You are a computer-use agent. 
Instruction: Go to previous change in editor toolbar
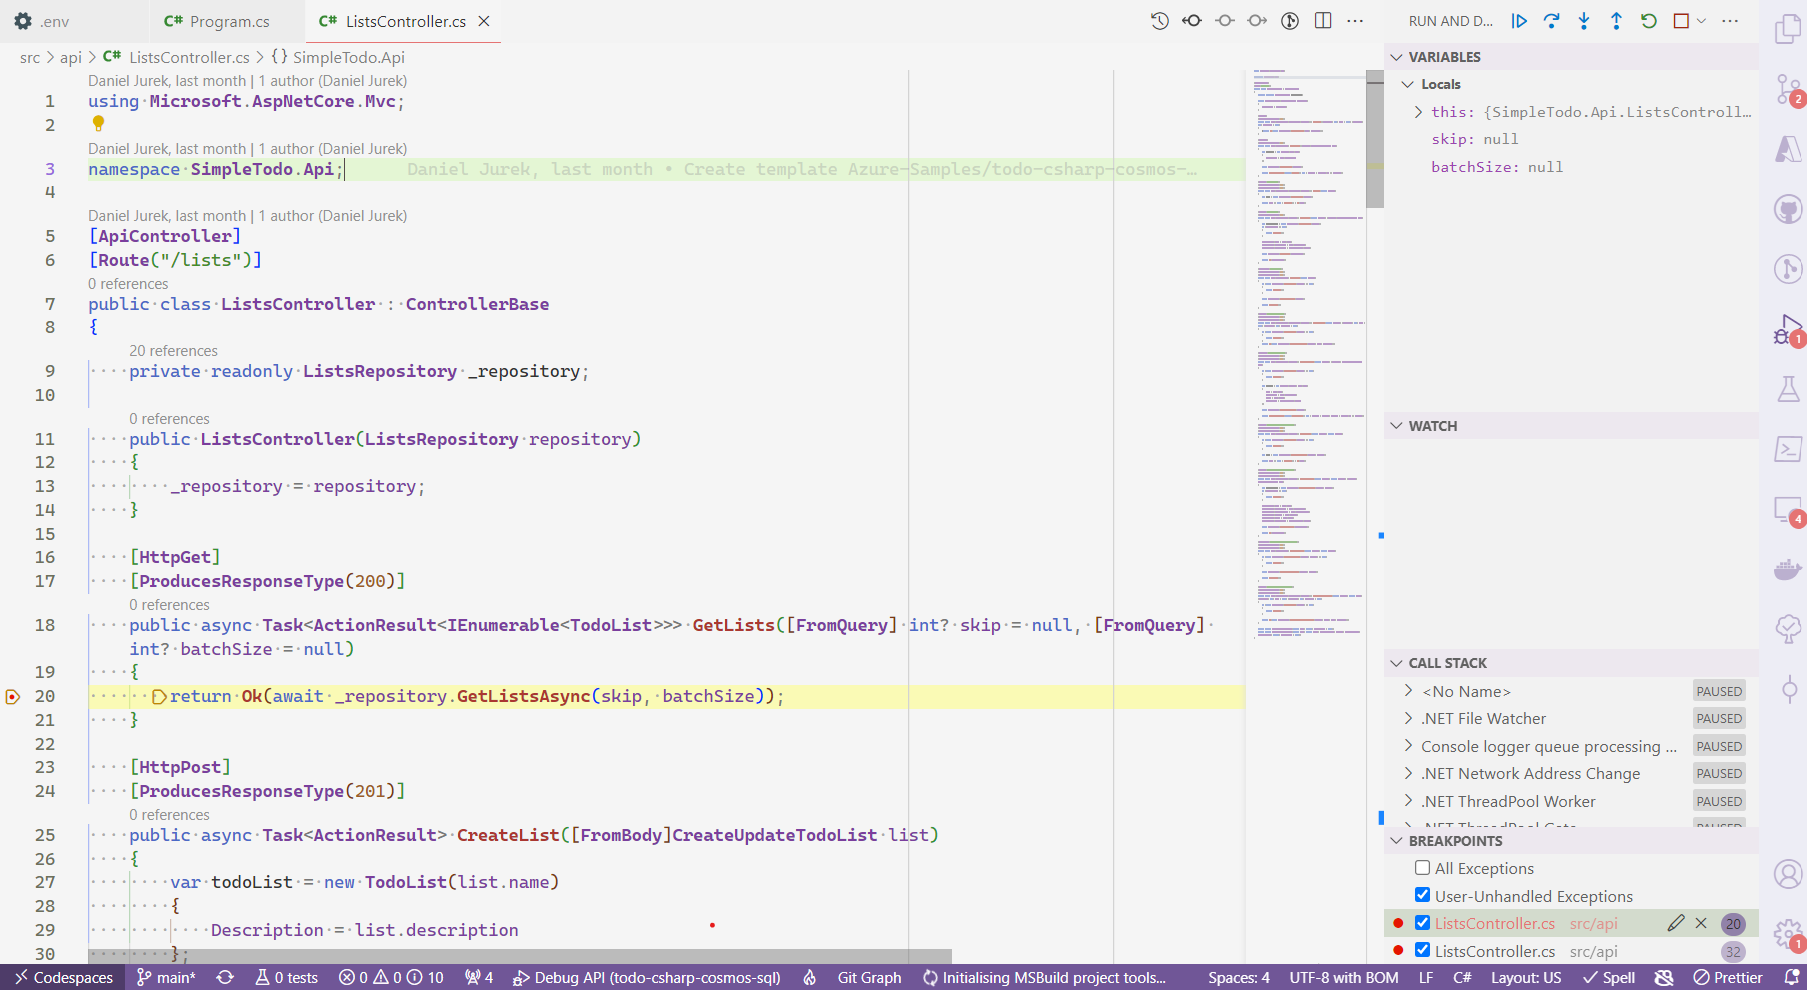tap(1192, 21)
